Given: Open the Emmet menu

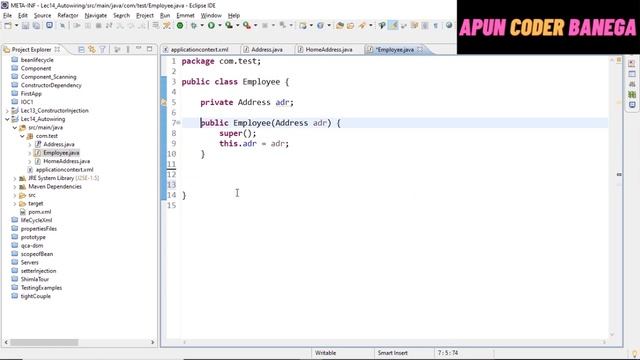Looking at the screenshot, I should [x=185, y=16].
